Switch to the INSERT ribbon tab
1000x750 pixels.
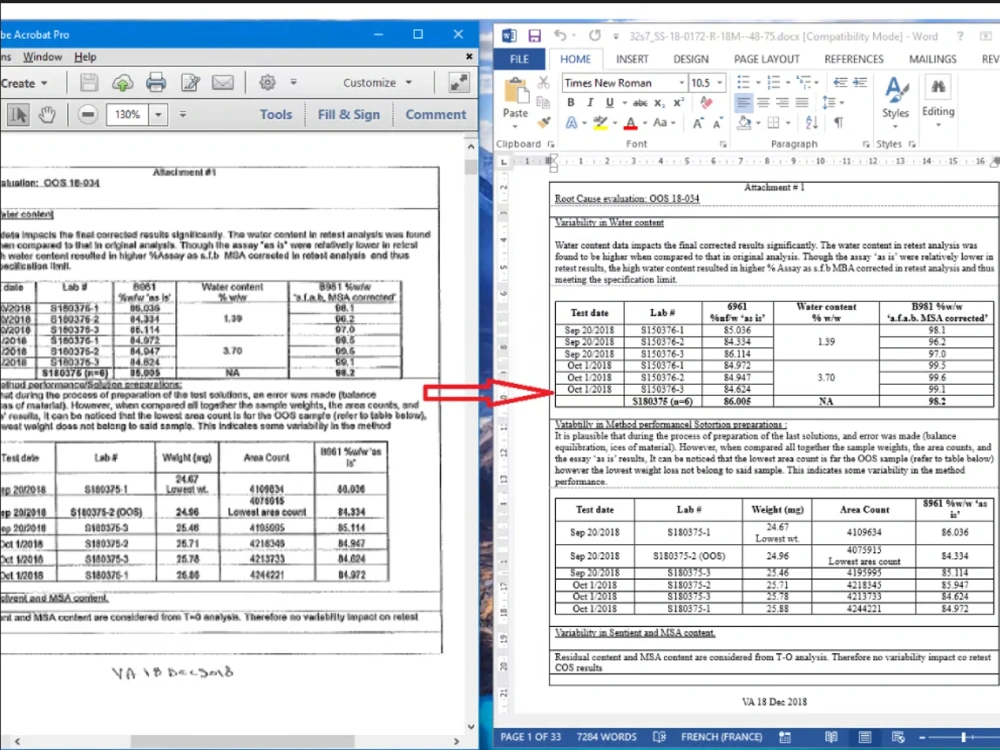(x=632, y=59)
